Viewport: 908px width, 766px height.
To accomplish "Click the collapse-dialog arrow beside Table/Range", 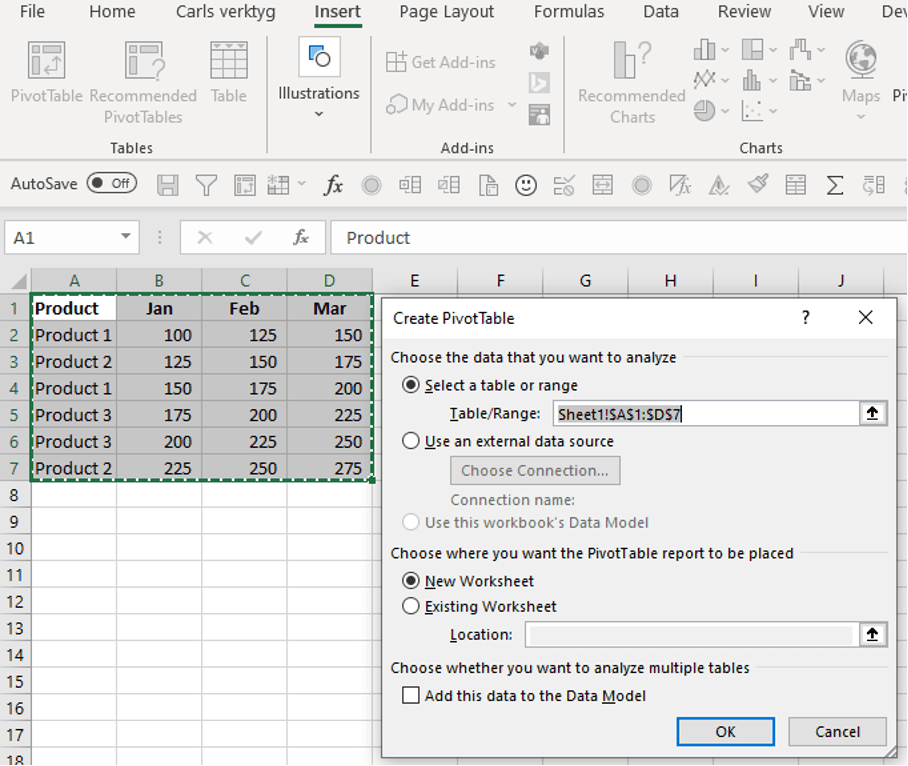I will pyautogui.click(x=872, y=413).
